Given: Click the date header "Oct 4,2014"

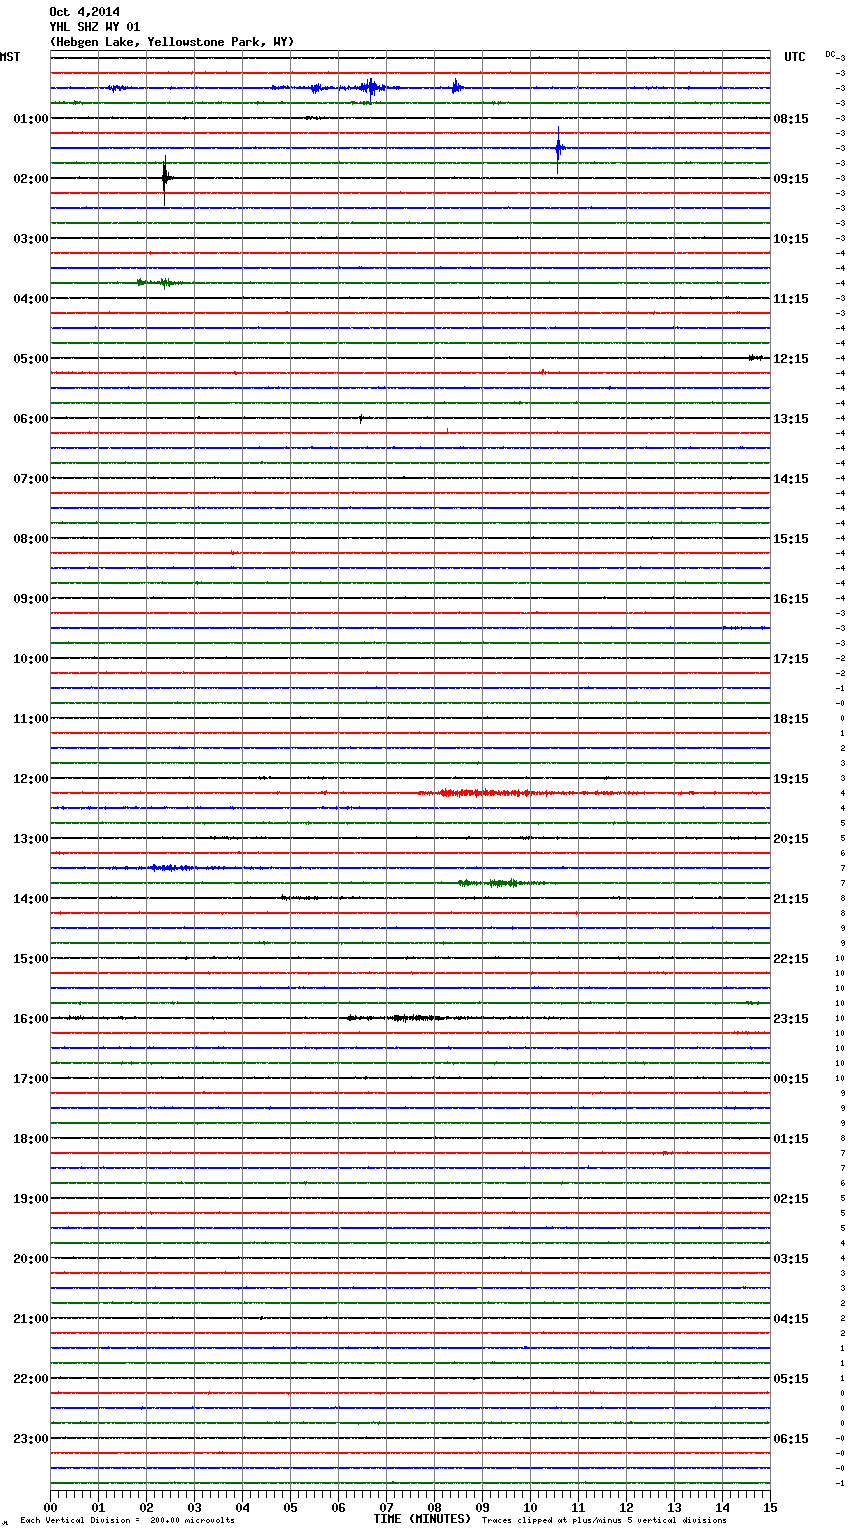Looking at the screenshot, I should tap(84, 12).
